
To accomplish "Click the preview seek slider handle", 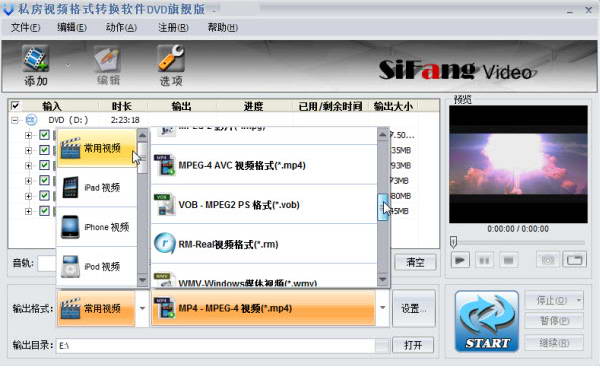I will pos(453,242).
